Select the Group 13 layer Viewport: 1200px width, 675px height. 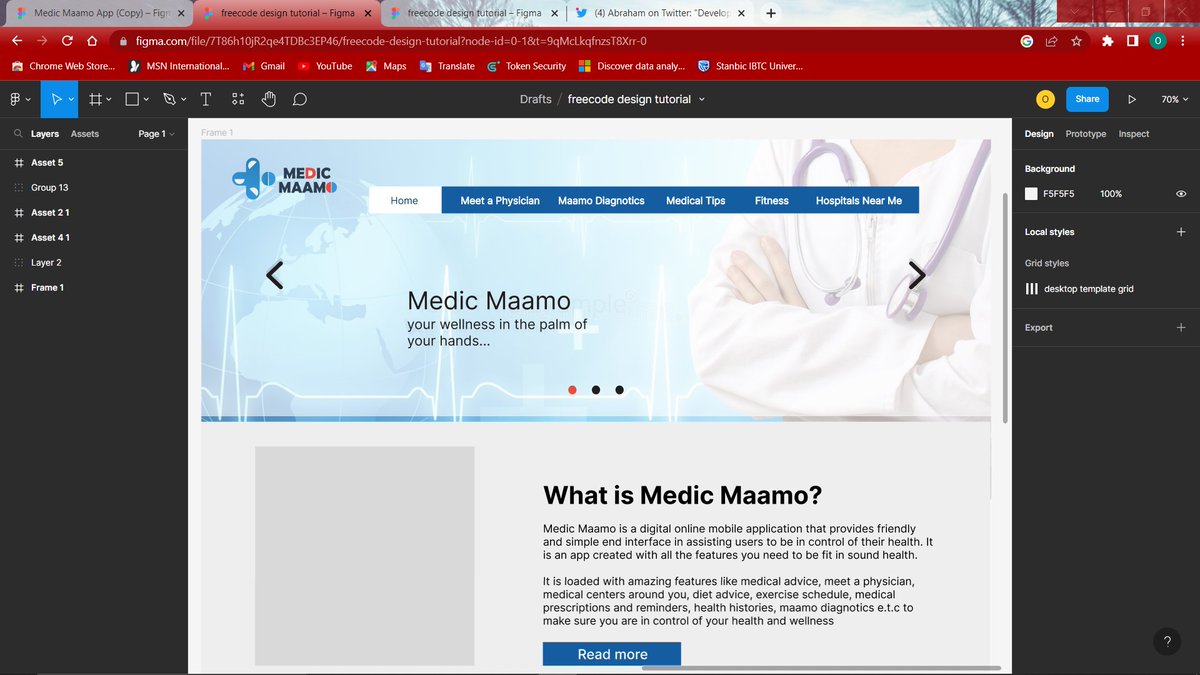94,187
